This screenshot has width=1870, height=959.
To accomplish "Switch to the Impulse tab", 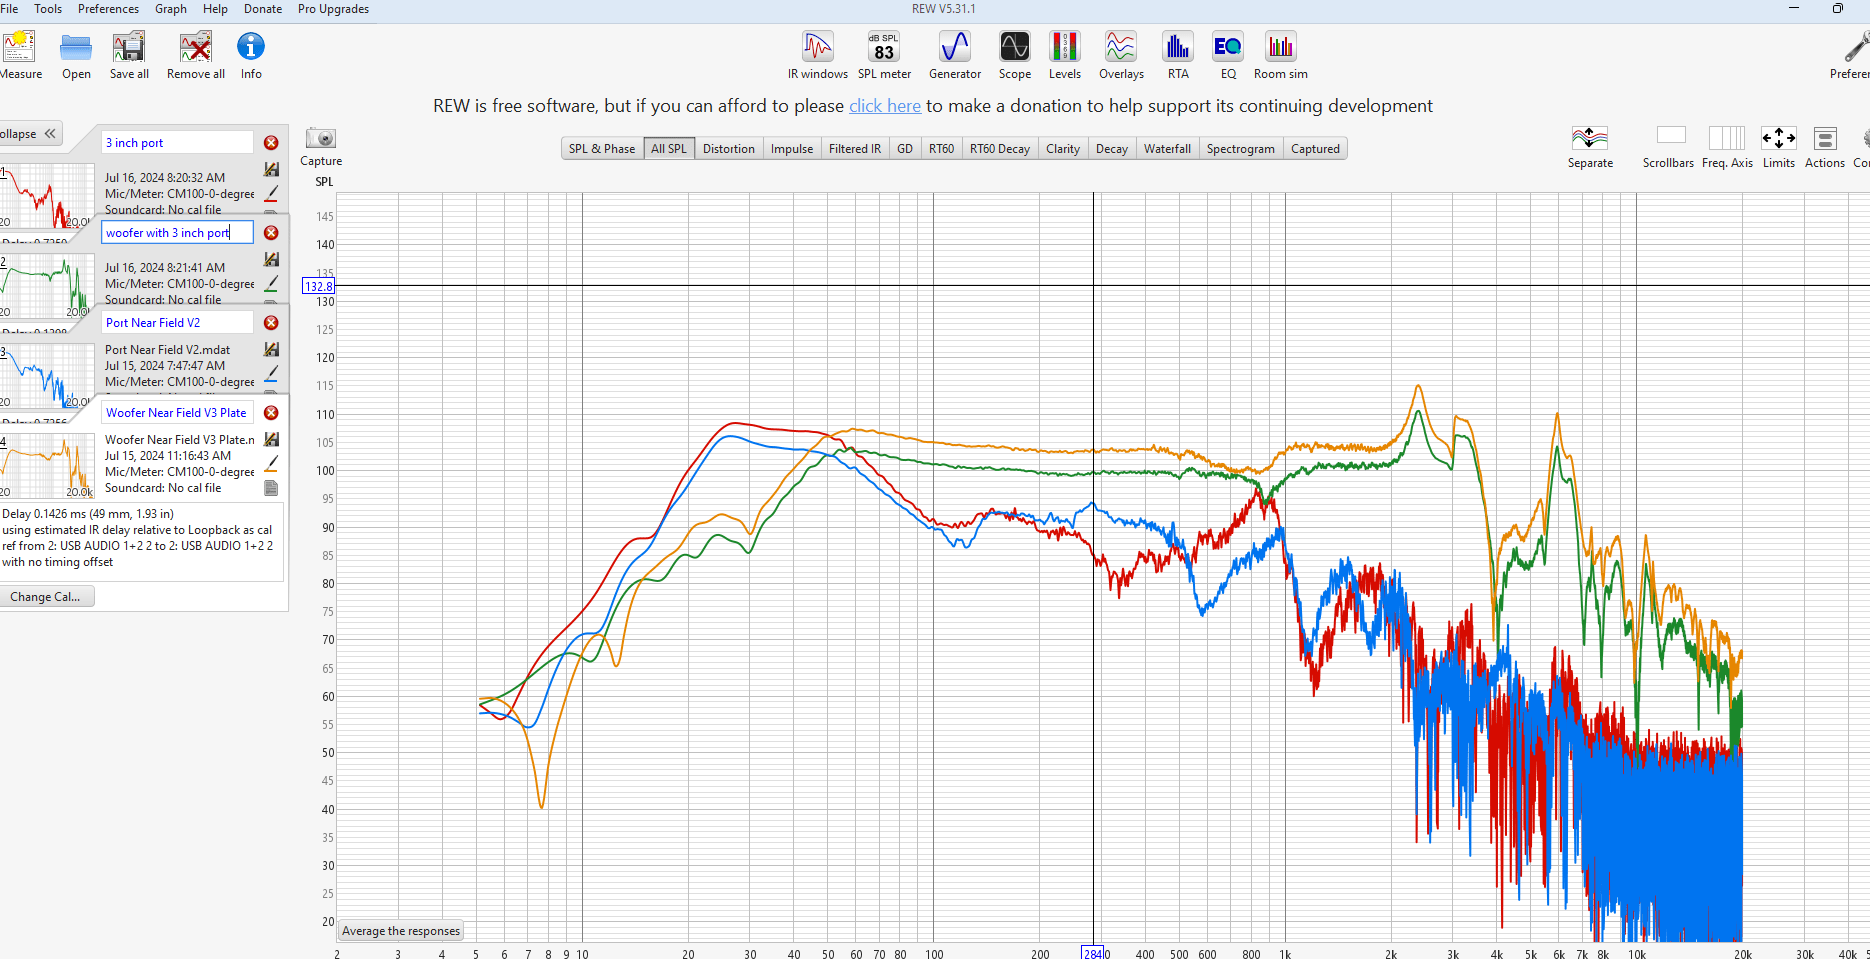I will [x=792, y=149].
